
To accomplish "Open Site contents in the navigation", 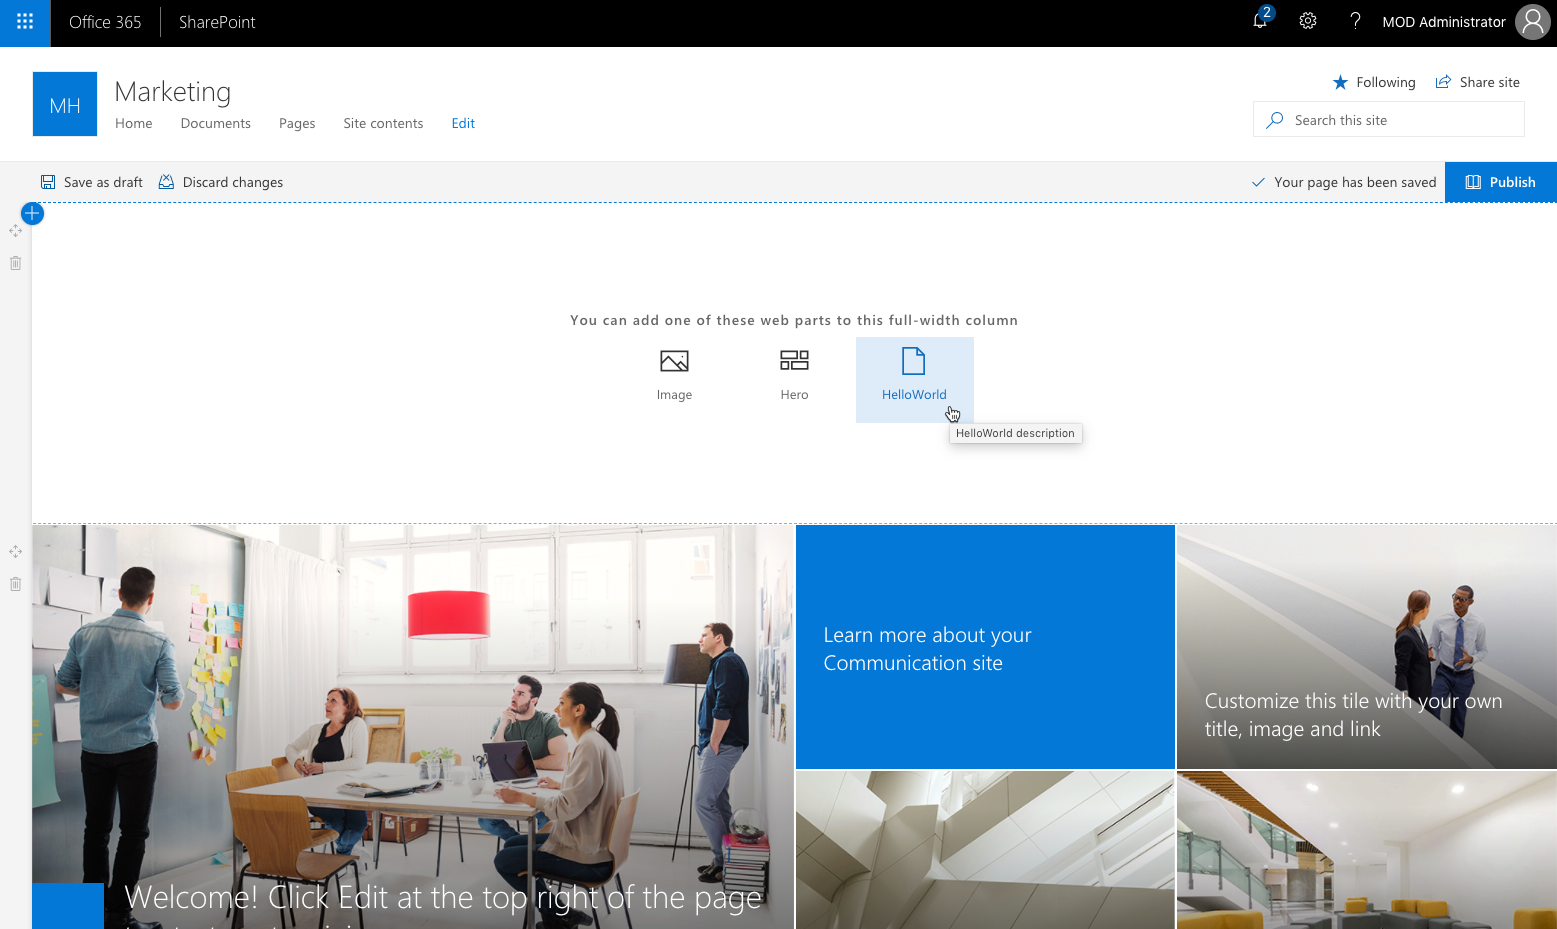I will click(x=383, y=123).
